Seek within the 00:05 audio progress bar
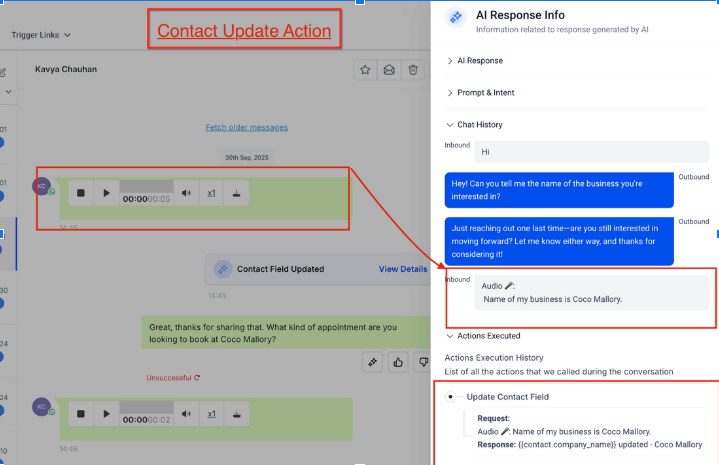The width and height of the screenshot is (719, 465). tap(146, 186)
